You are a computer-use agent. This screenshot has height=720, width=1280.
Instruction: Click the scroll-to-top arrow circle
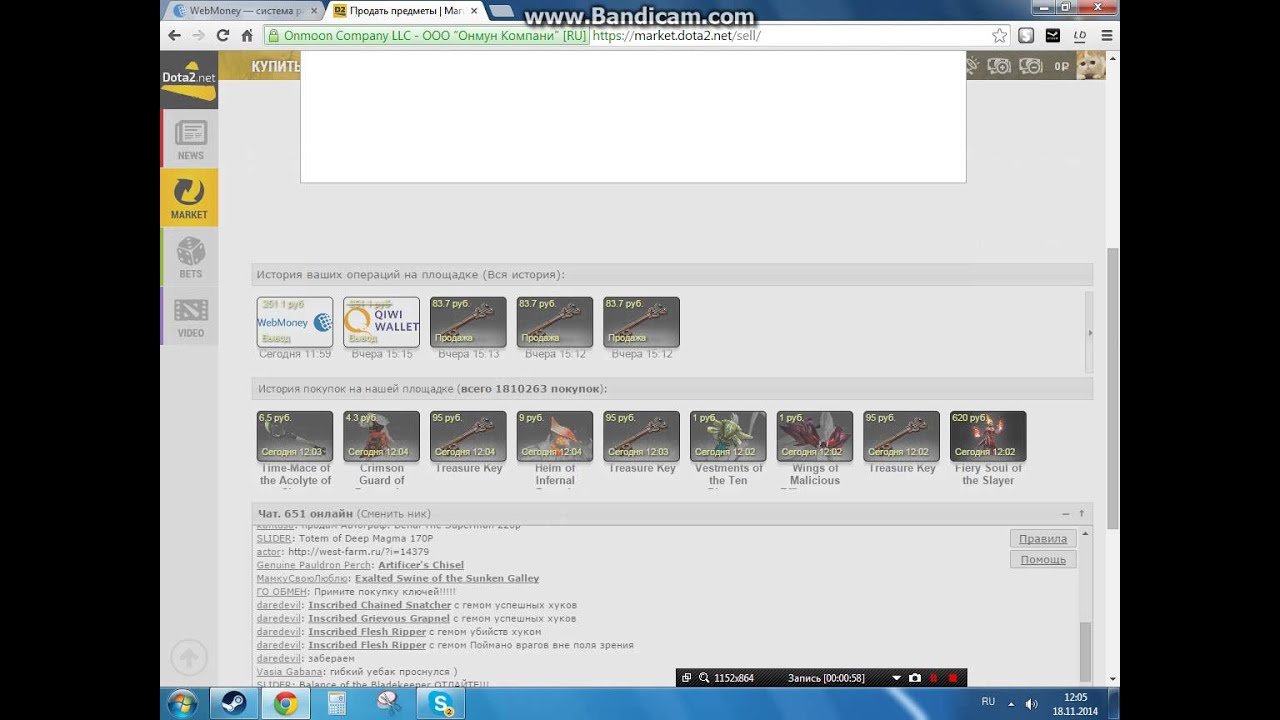[x=189, y=657]
